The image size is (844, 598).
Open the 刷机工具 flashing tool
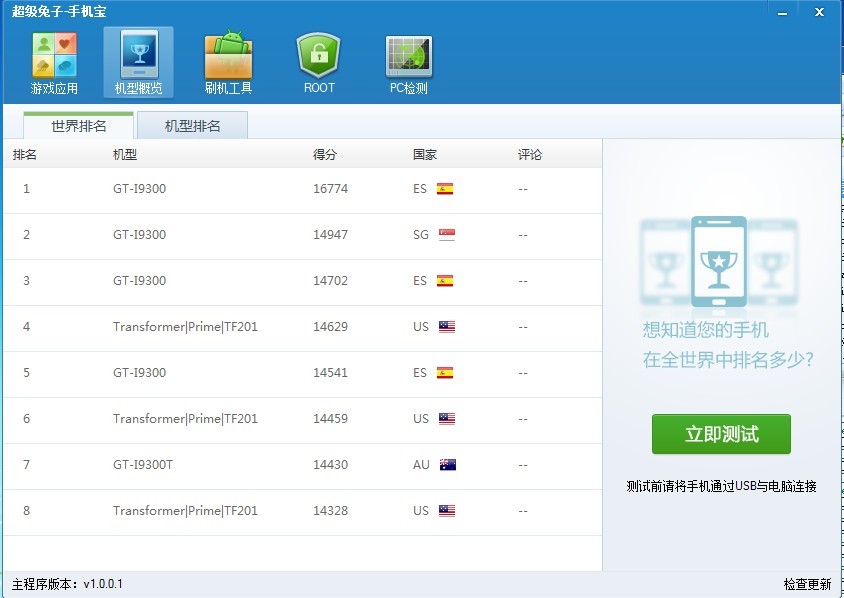[228, 63]
